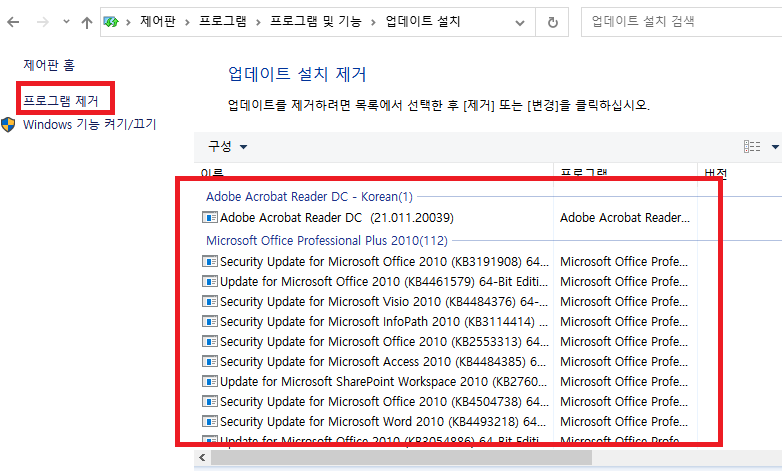Click the 업데이트 설치 검색 search box

pos(681,22)
